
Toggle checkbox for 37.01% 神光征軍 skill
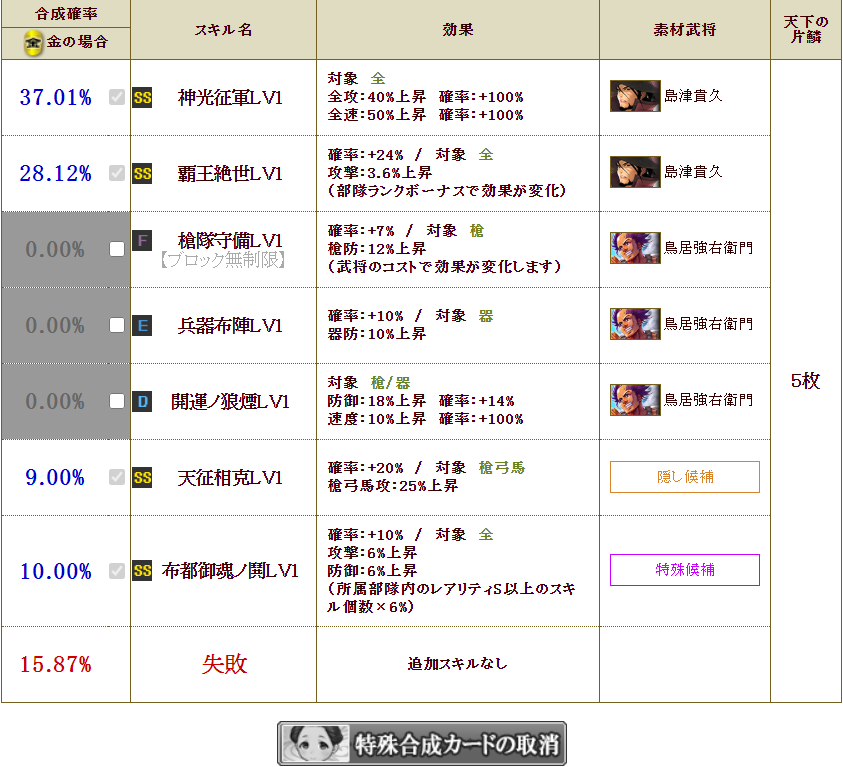[x=117, y=97]
